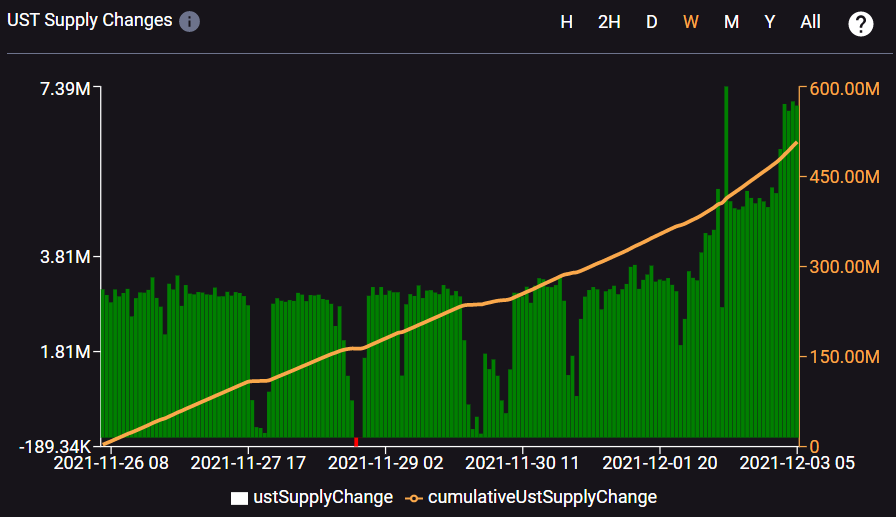Click the red negative bar on the chart

click(x=356, y=442)
